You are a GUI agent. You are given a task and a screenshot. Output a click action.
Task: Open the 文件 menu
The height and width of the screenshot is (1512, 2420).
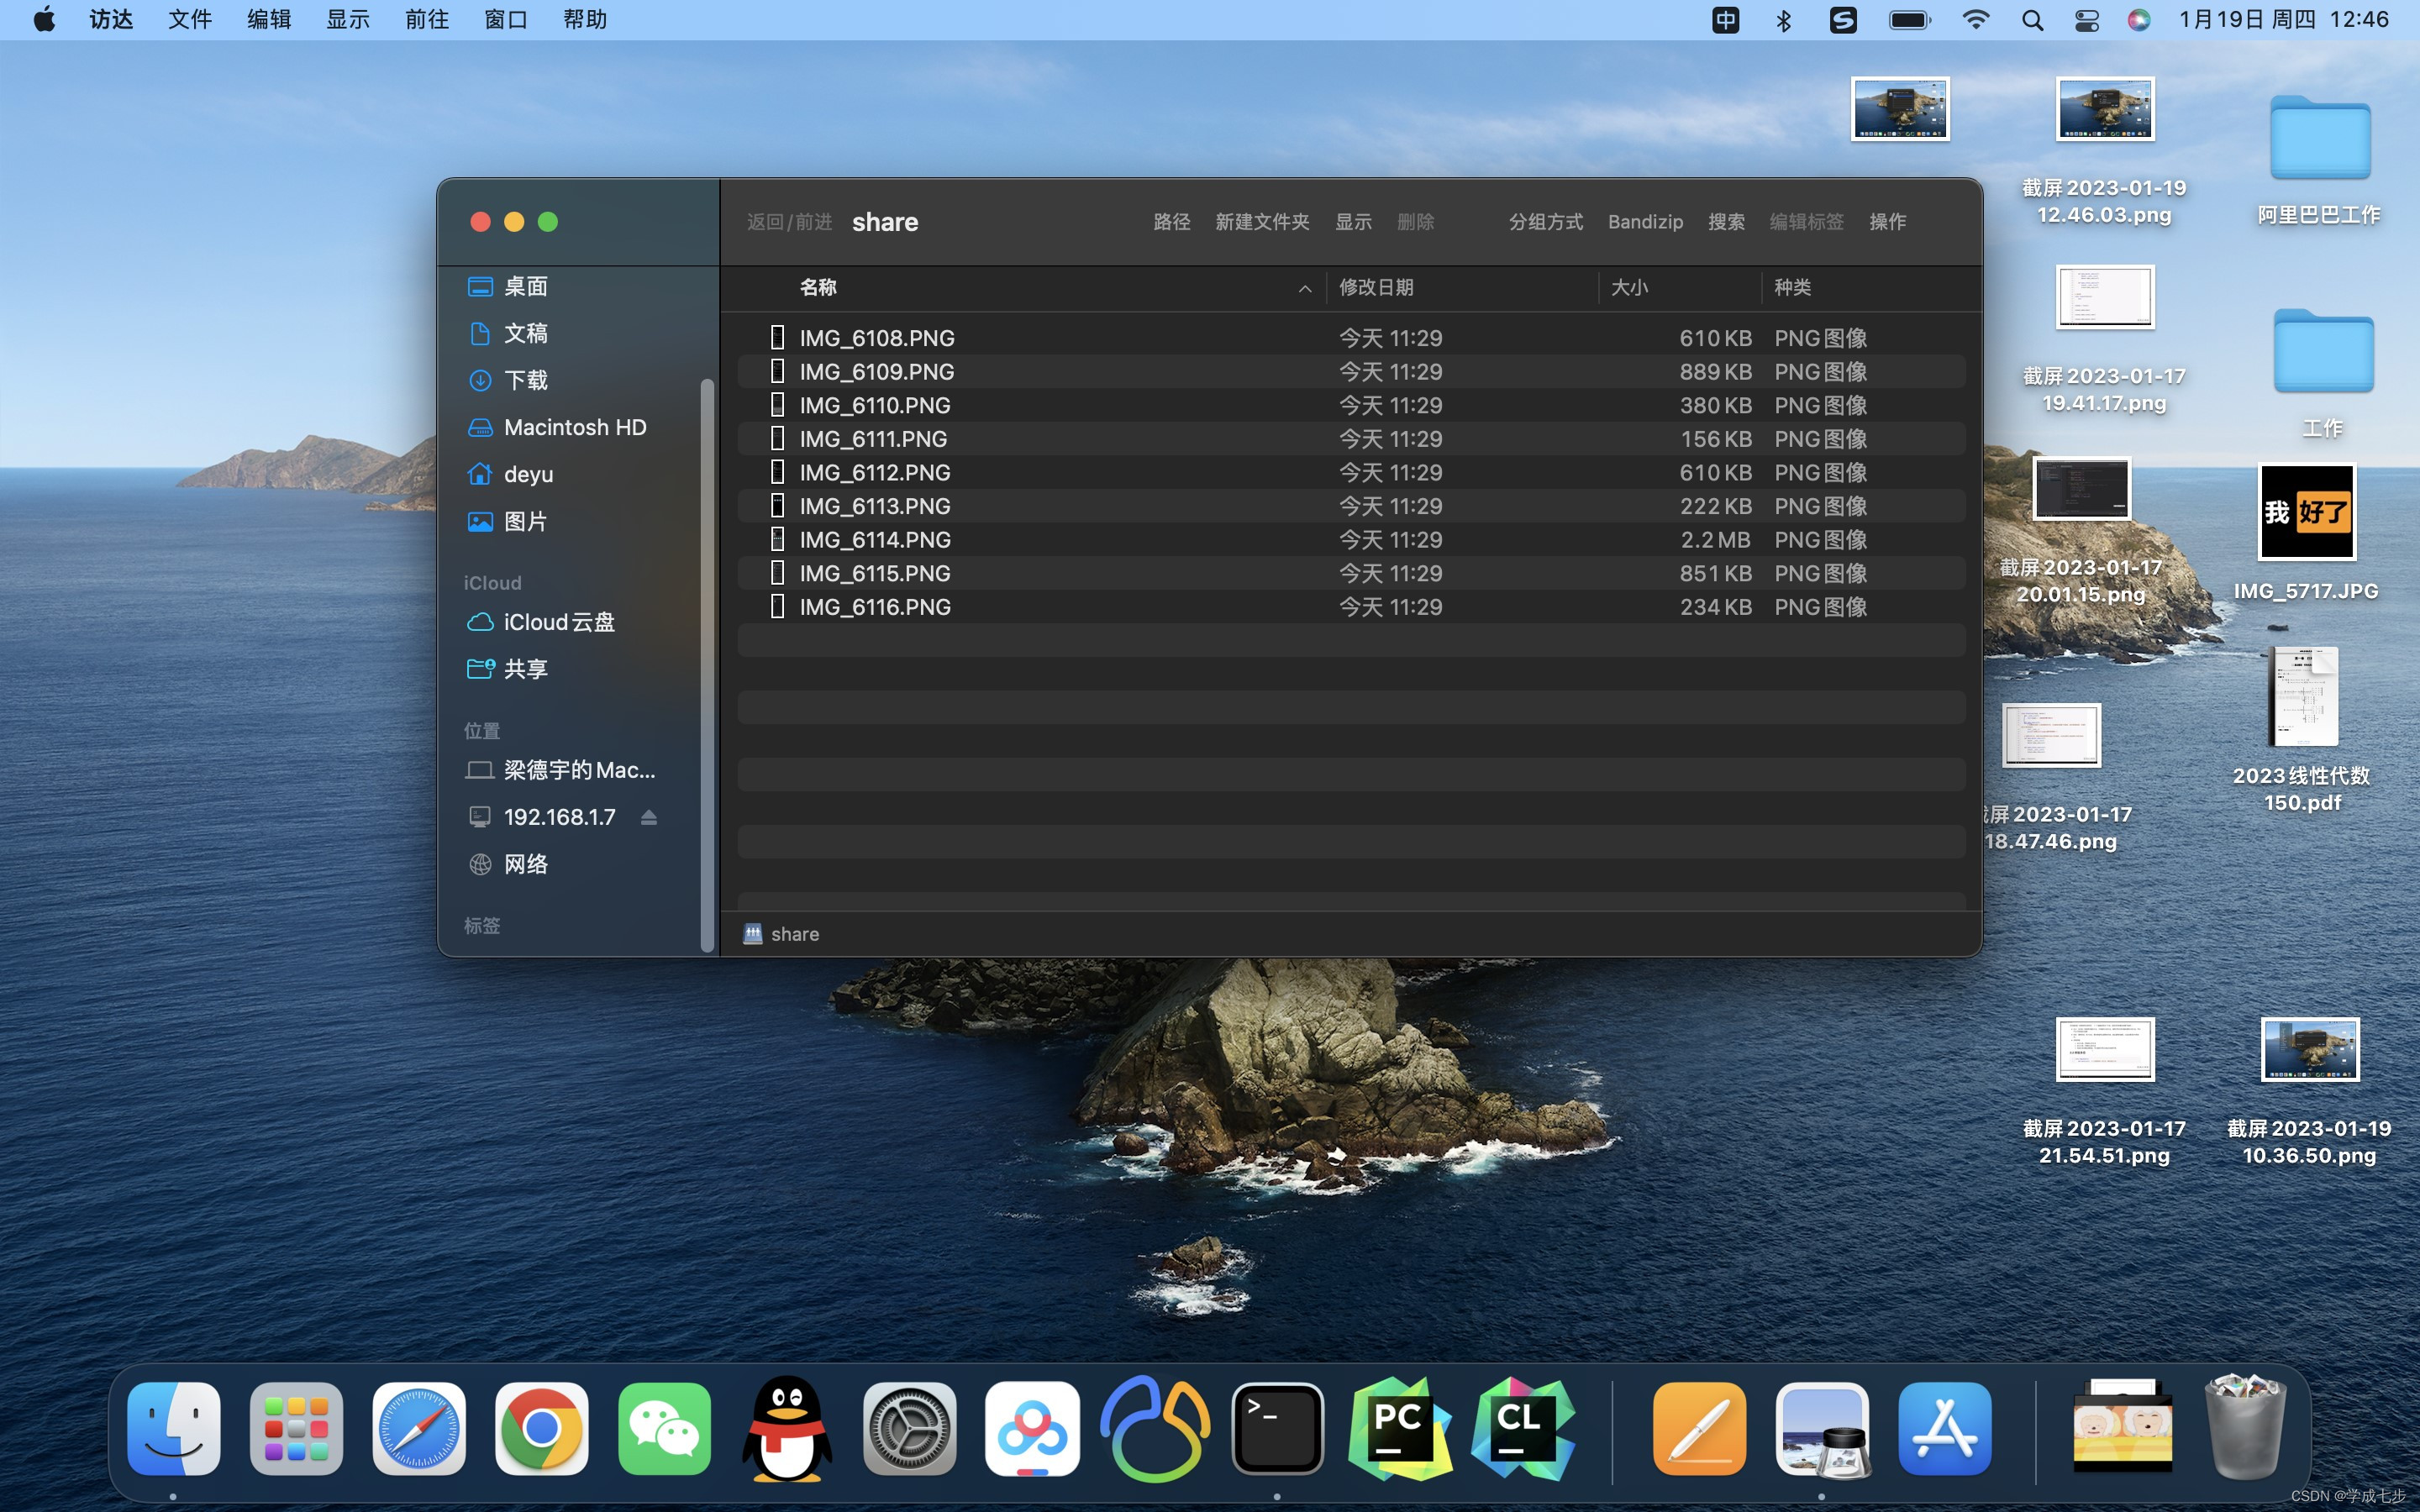(x=189, y=20)
